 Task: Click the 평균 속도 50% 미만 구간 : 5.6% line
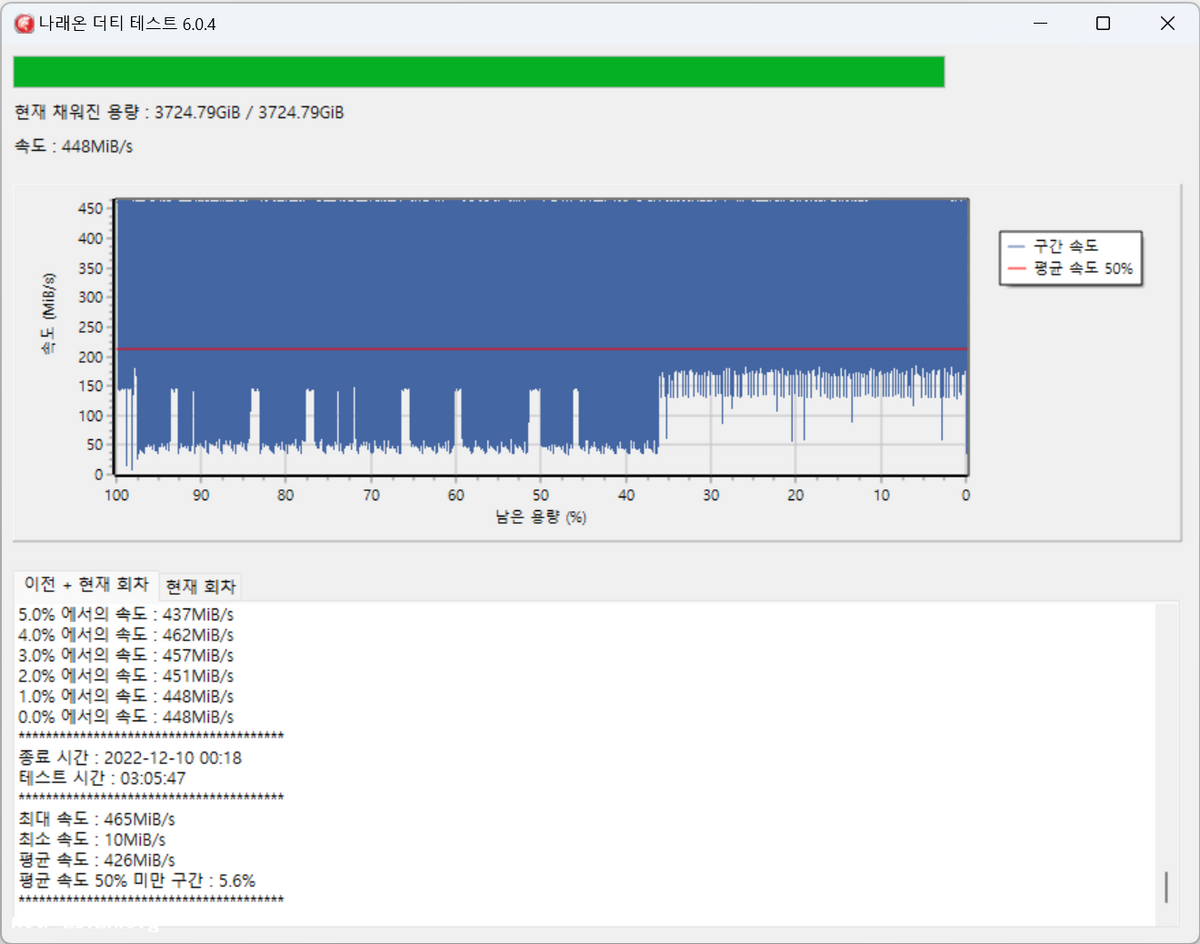(x=137, y=880)
